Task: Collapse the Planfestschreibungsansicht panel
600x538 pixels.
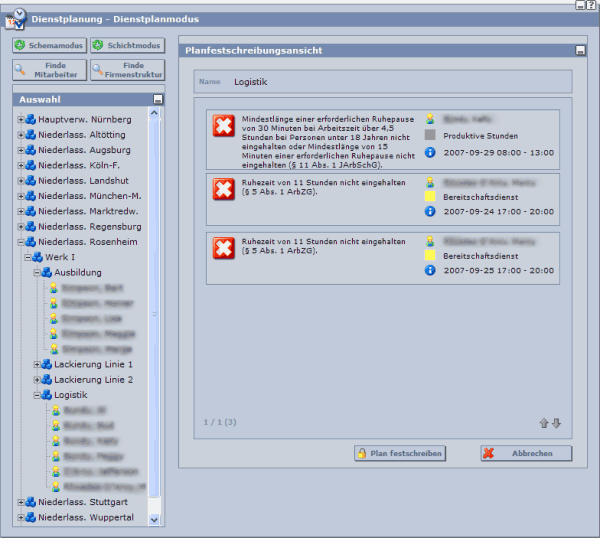Action: (580, 51)
